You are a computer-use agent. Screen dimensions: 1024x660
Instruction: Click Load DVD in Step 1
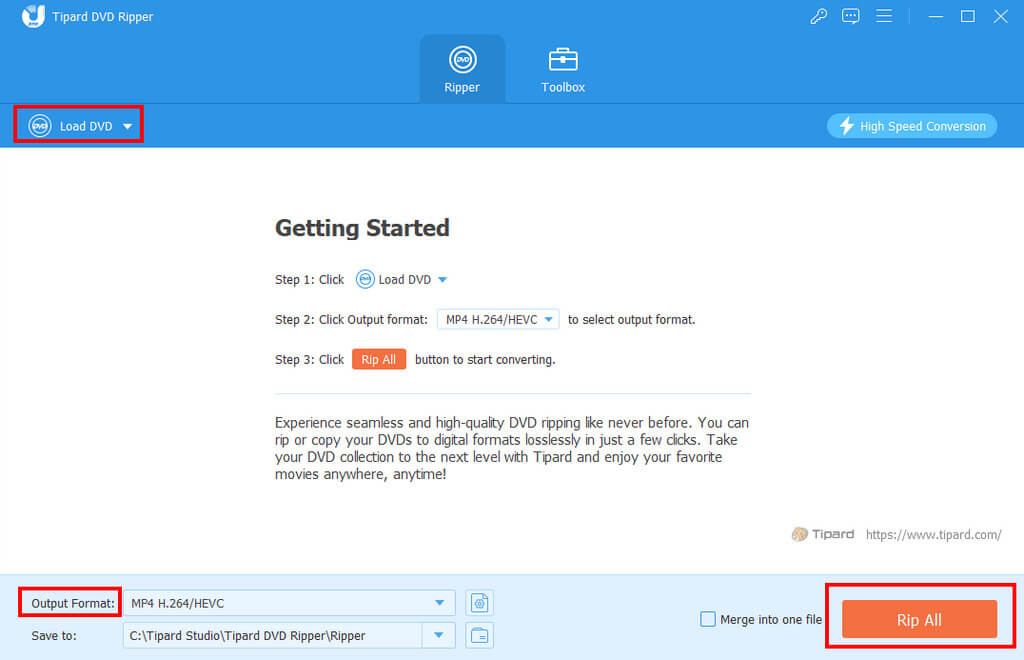404,279
